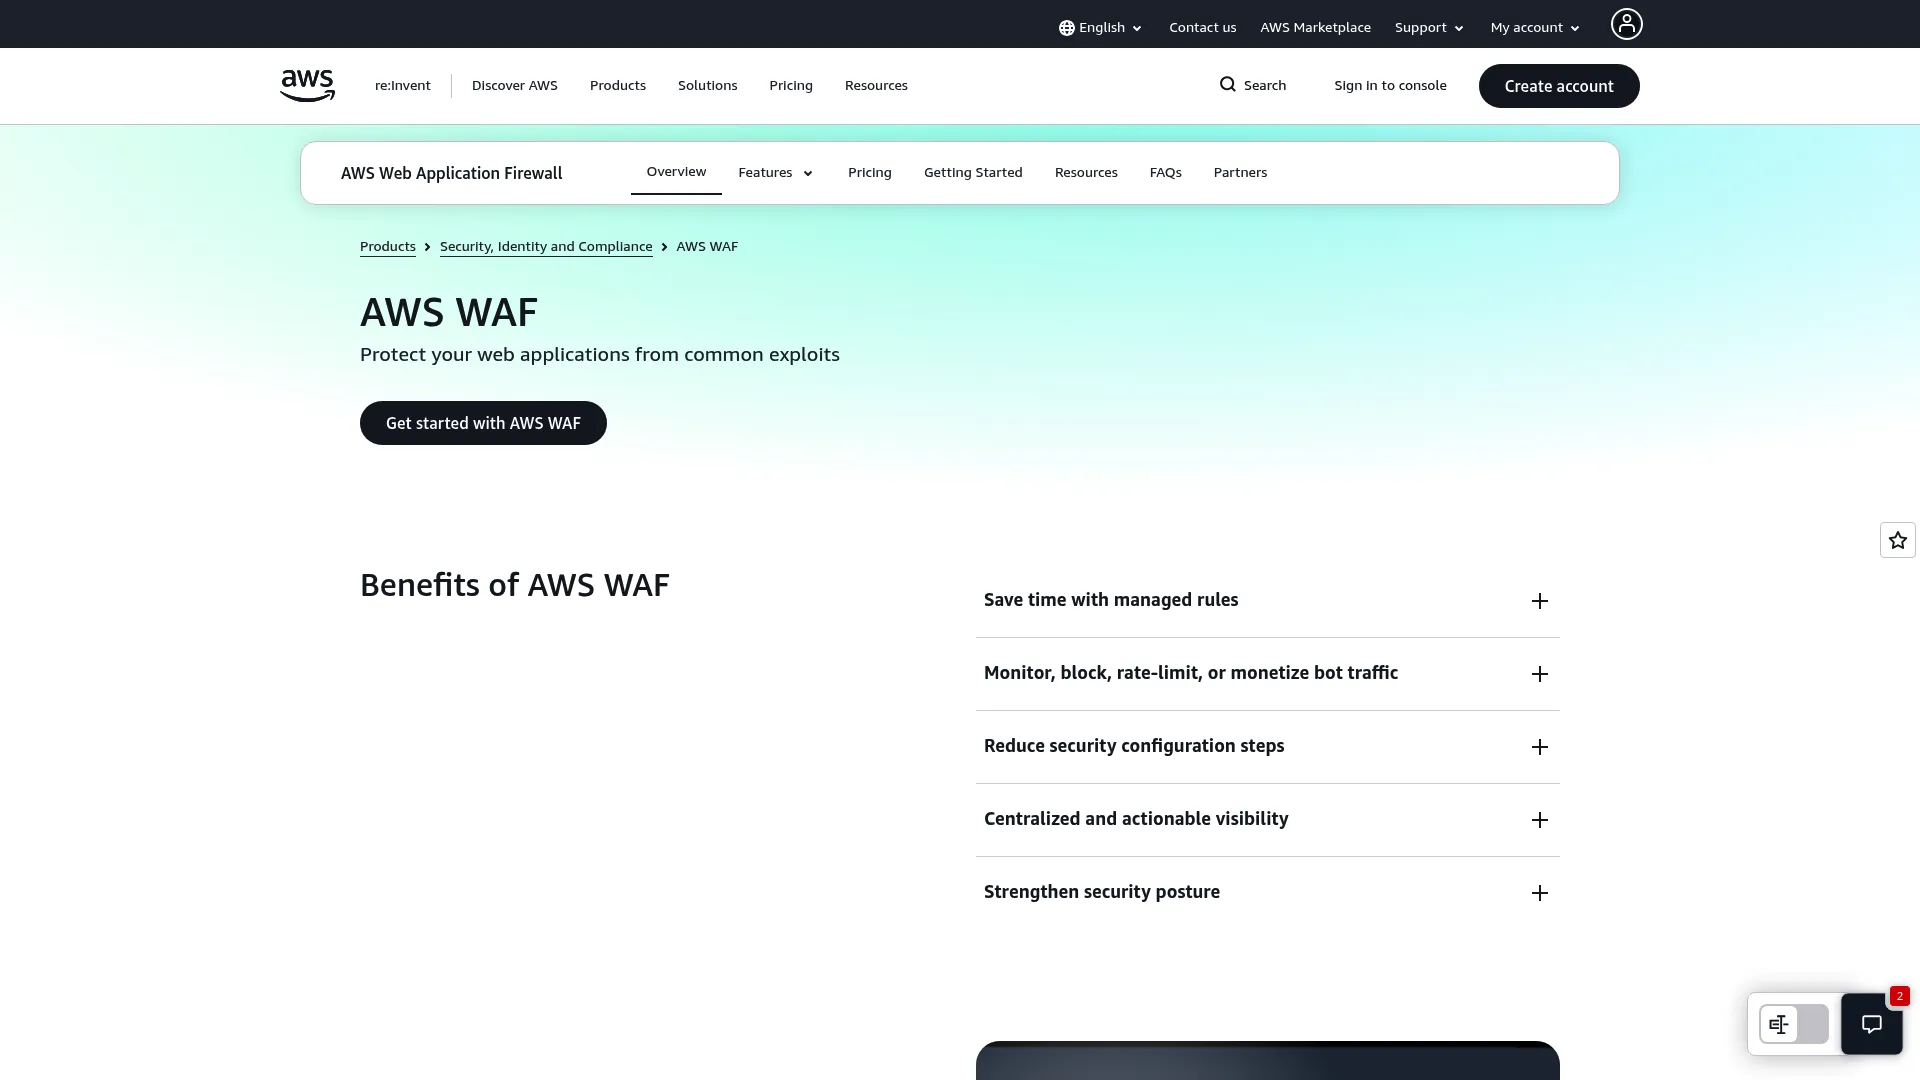Expand Save time with managed rules
Viewport: 1920px width, 1080px height.
[1267, 601]
